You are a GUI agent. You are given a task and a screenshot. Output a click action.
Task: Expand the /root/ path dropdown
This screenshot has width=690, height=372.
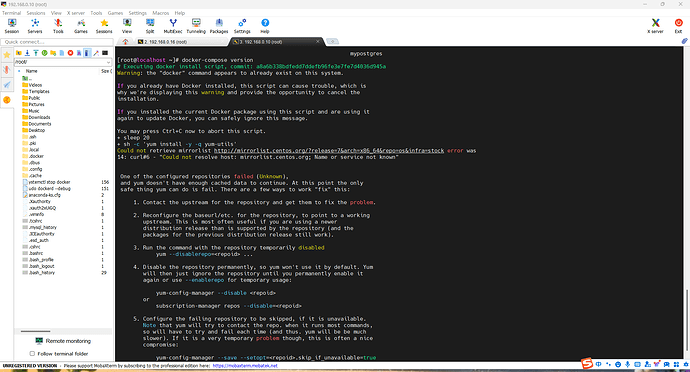coord(108,62)
